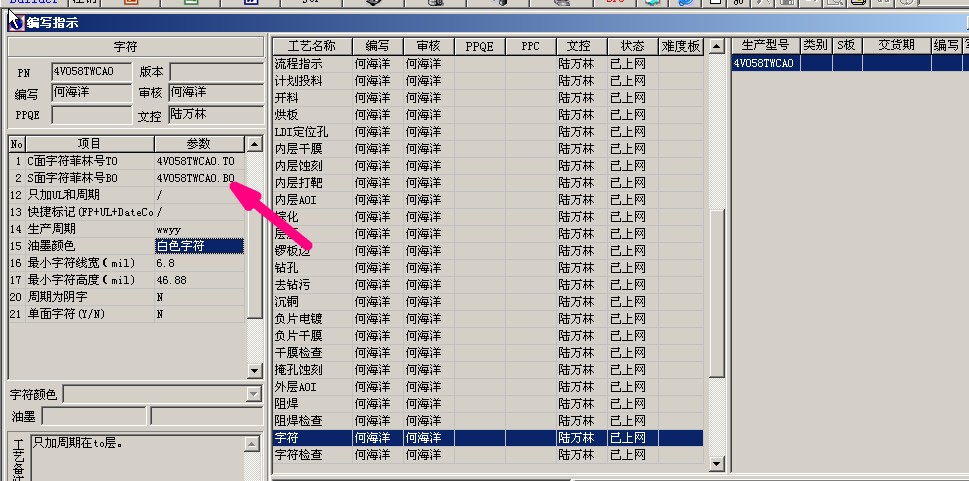969x481 pixels.
Task: Click the empty 版本 input field
Action: point(217,72)
